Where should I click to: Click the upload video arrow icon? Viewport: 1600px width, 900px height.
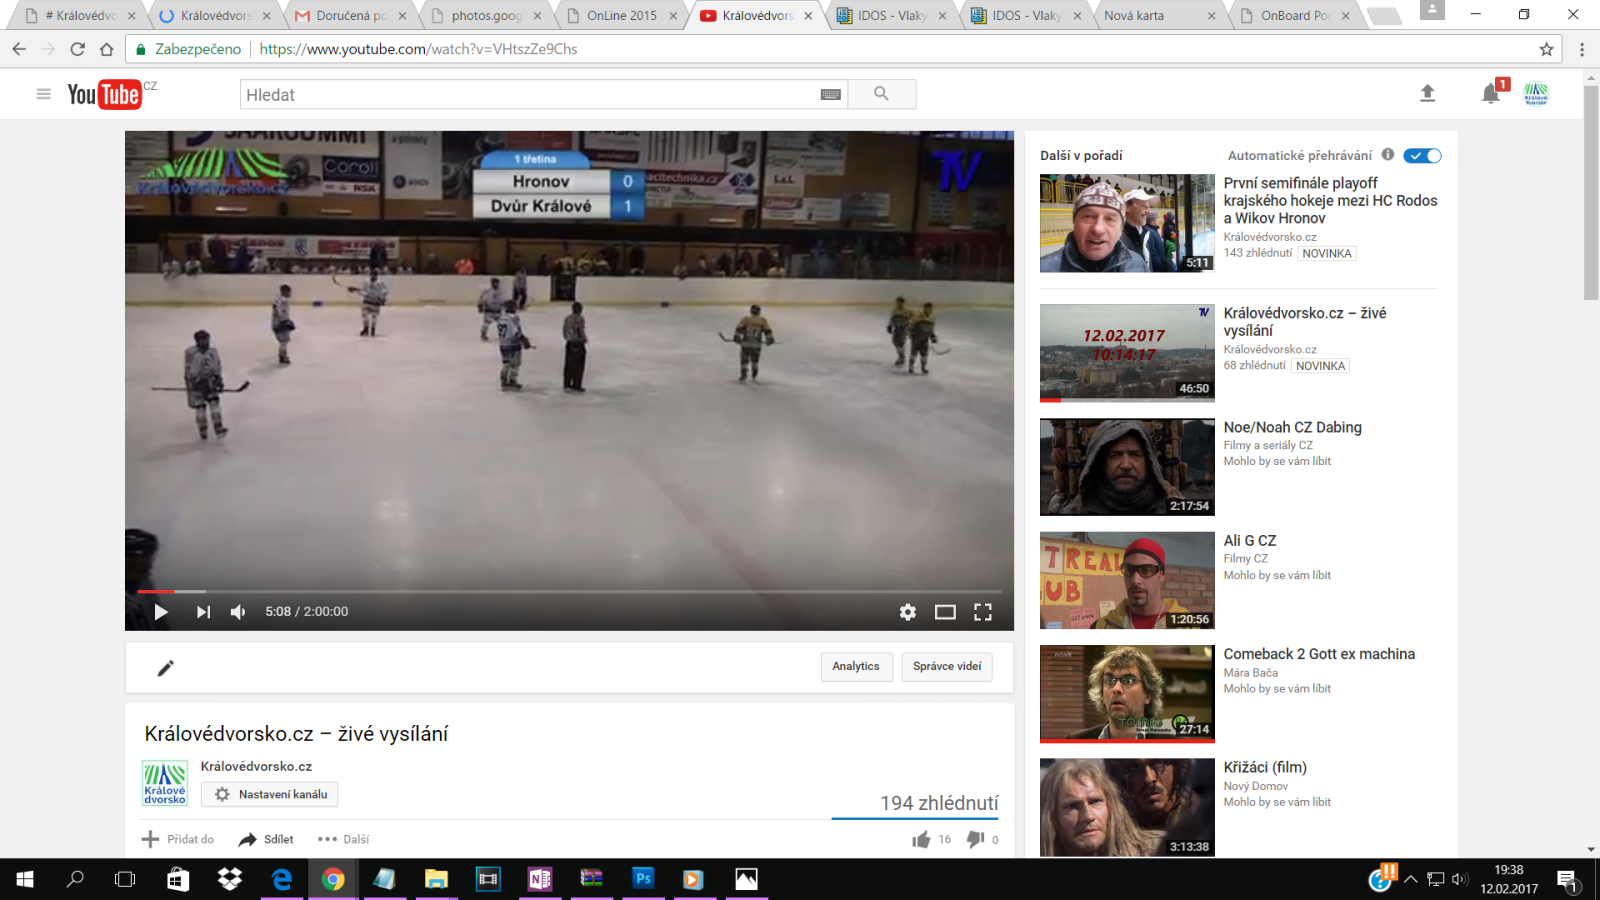pyautogui.click(x=1427, y=94)
